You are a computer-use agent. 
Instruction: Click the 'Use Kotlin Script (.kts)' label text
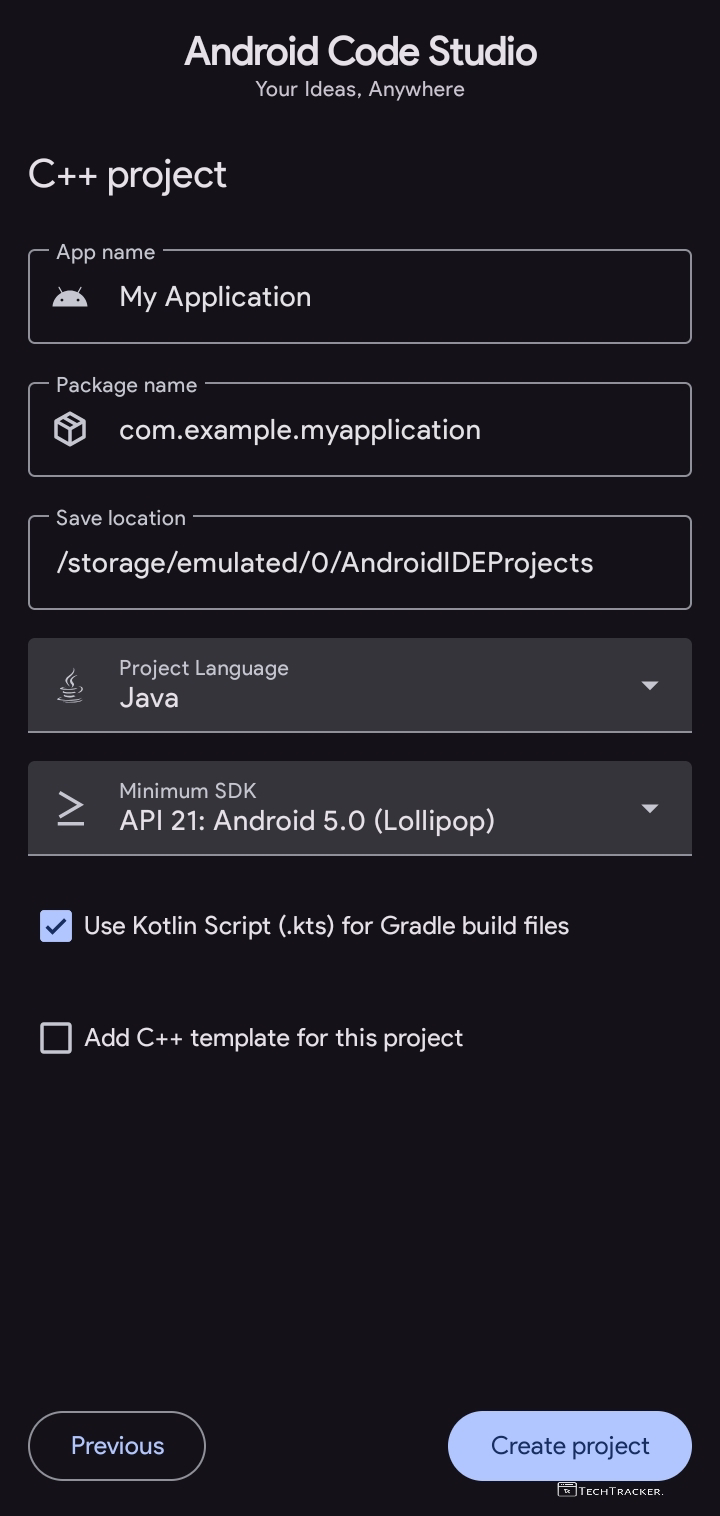point(326,926)
